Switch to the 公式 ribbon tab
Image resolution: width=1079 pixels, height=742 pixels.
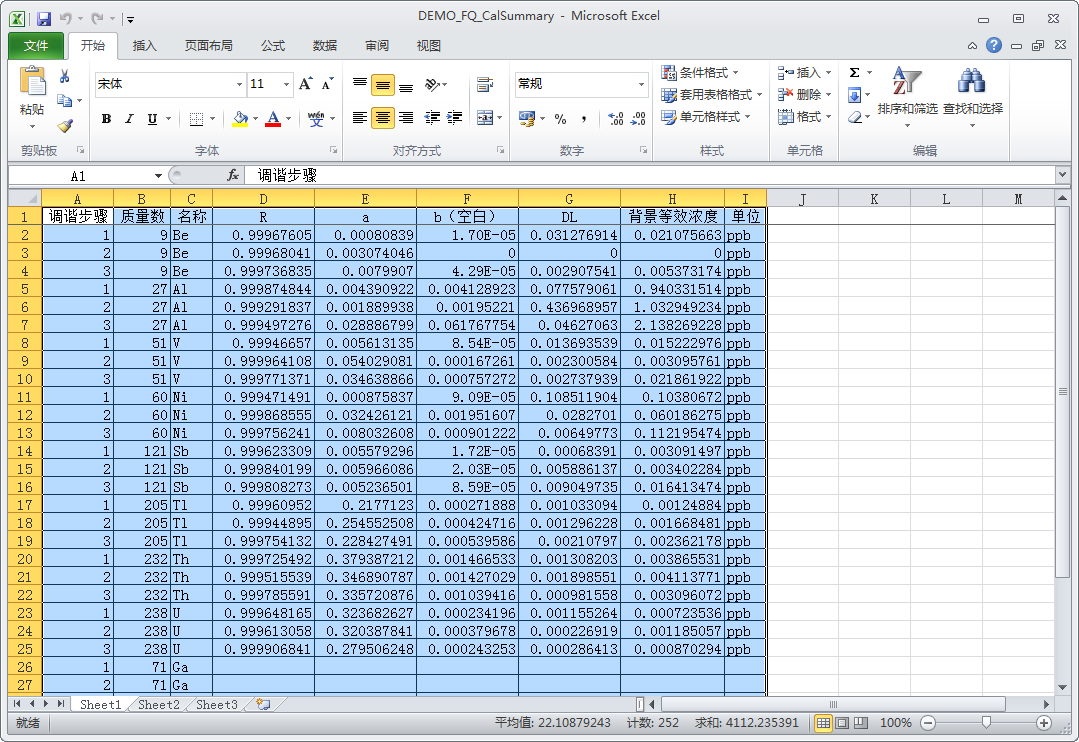[x=273, y=45]
